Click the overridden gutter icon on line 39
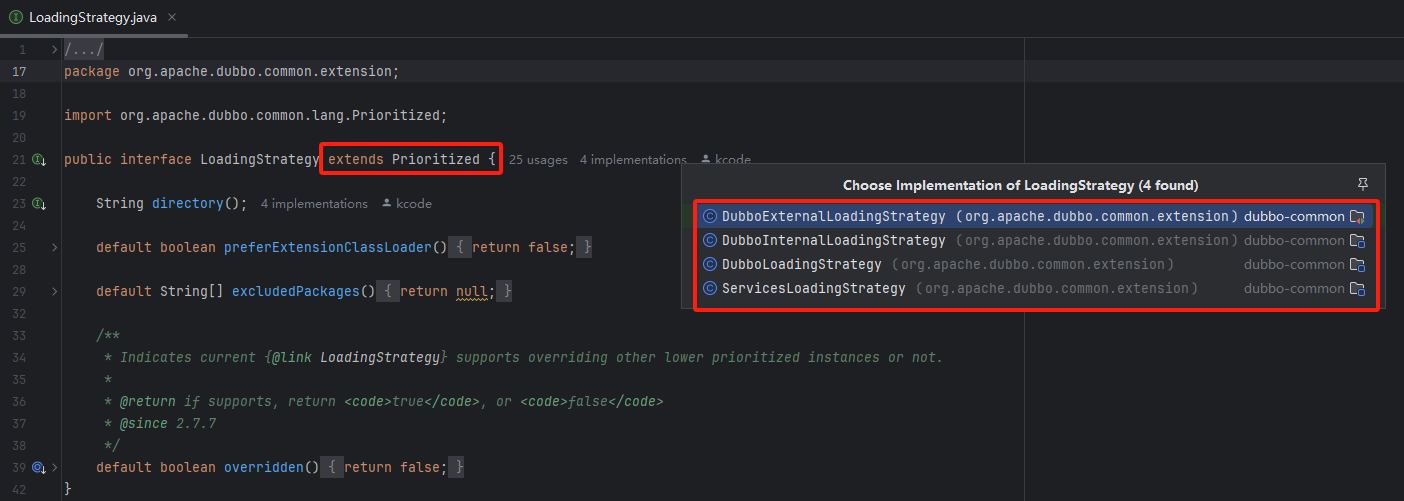The height and width of the screenshot is (501, 1404). [x=38, y=468]
